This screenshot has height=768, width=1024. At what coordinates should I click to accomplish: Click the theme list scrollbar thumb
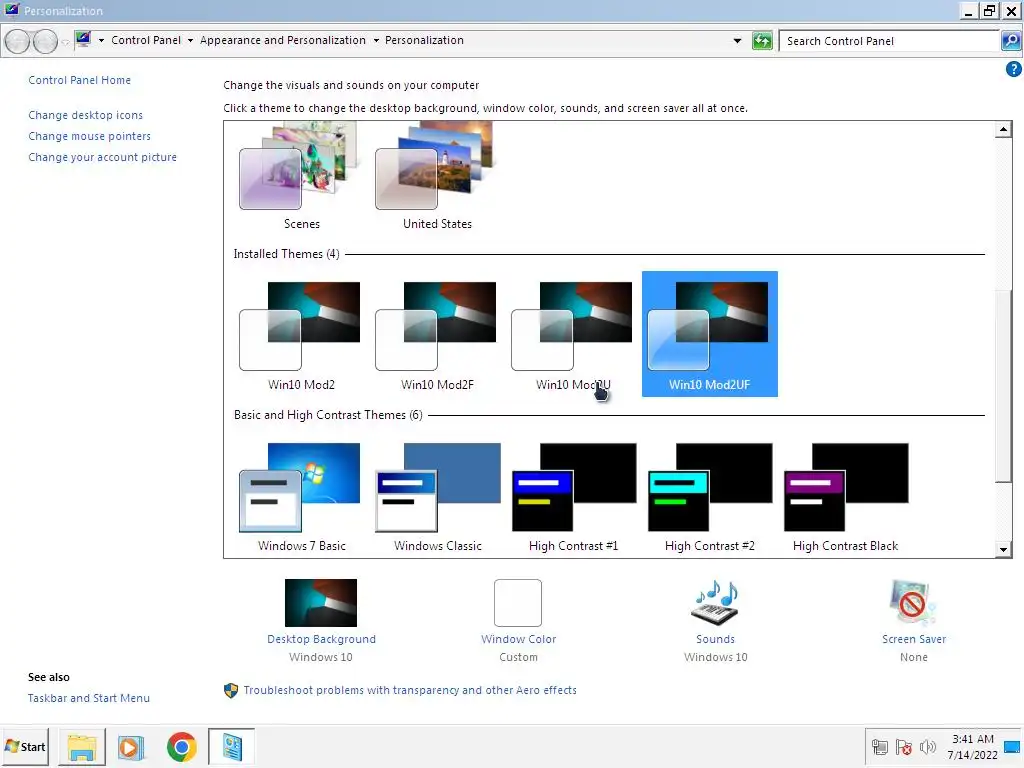tap(1003, 385)
